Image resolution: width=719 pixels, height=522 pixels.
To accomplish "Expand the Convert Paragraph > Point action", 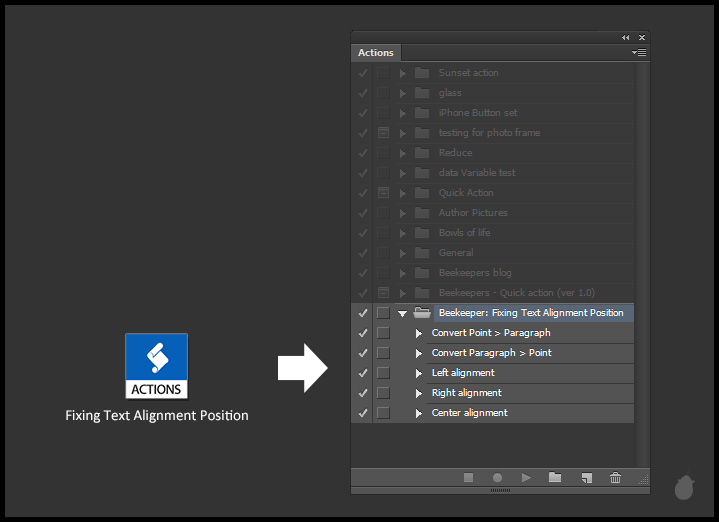I will tap(419, 353).
